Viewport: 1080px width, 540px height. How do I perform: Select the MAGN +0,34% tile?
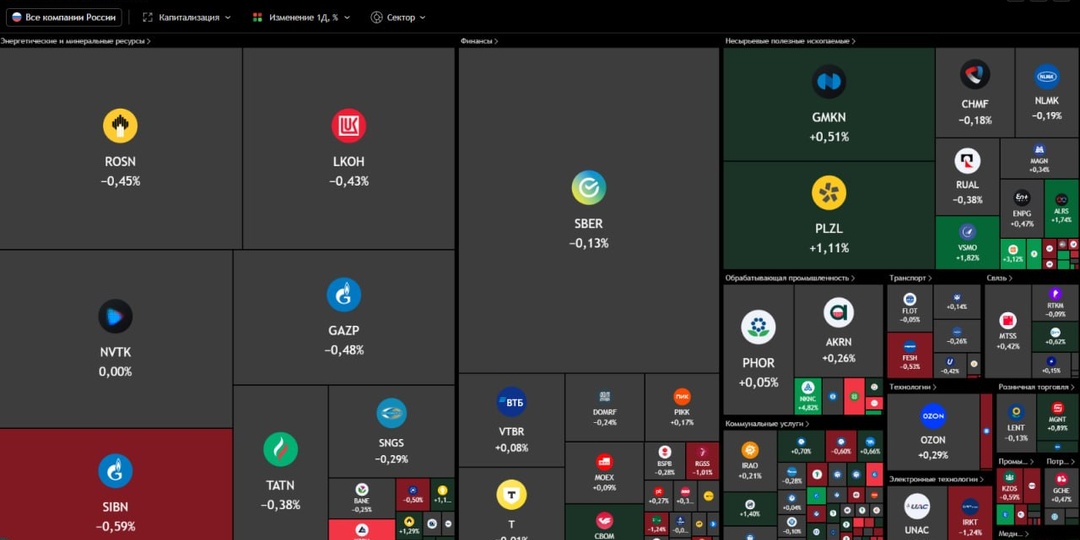click(1039, 158)
